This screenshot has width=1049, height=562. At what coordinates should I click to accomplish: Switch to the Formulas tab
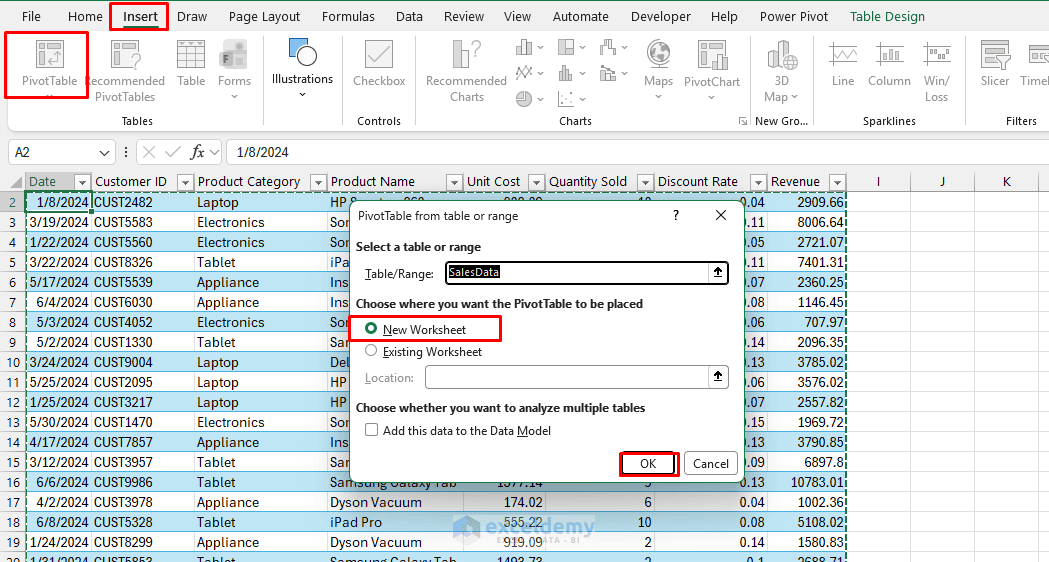point(348,17)
